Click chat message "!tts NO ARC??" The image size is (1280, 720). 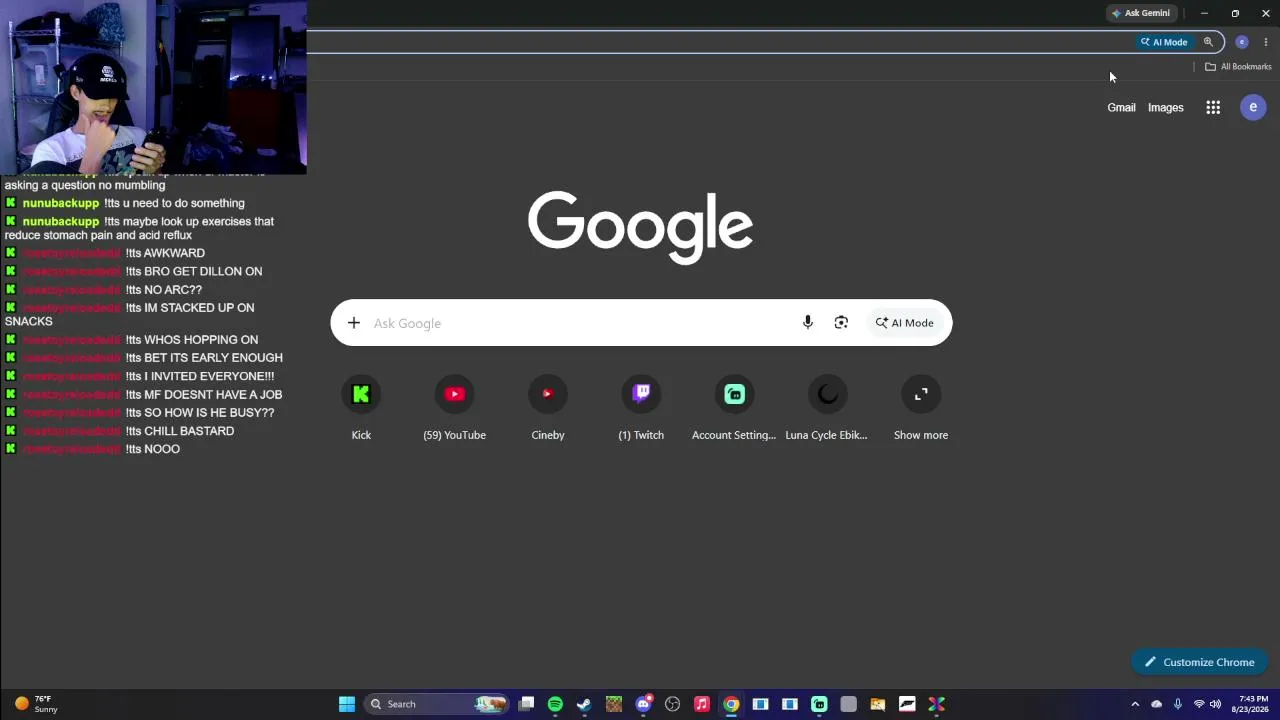pos(164,290)
